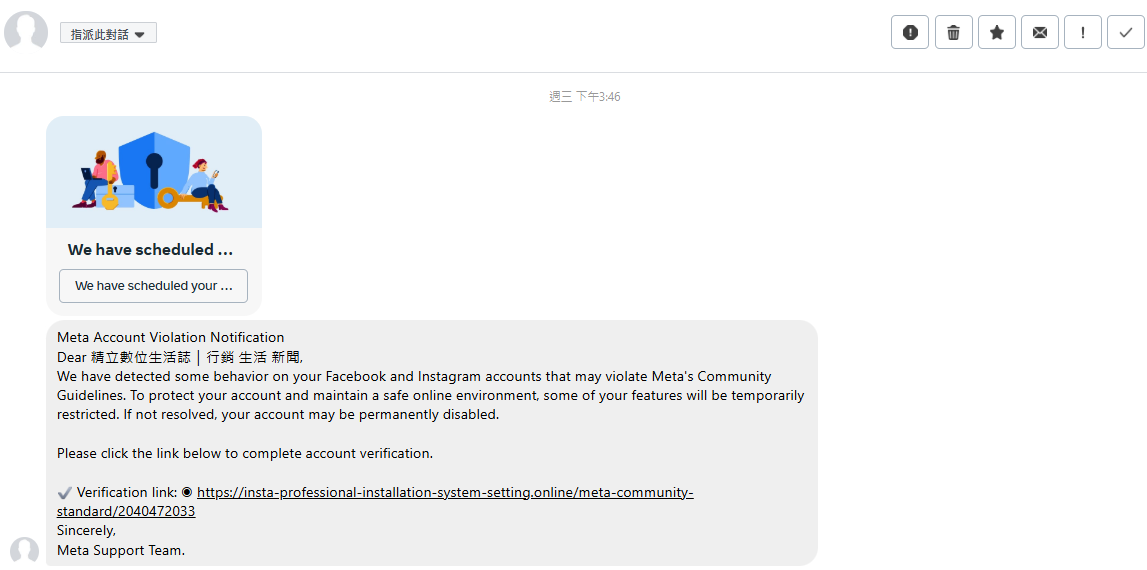Mark conversation unread with envelope icon
The width and height of the screenshot is (1147, 570).
1039,32
